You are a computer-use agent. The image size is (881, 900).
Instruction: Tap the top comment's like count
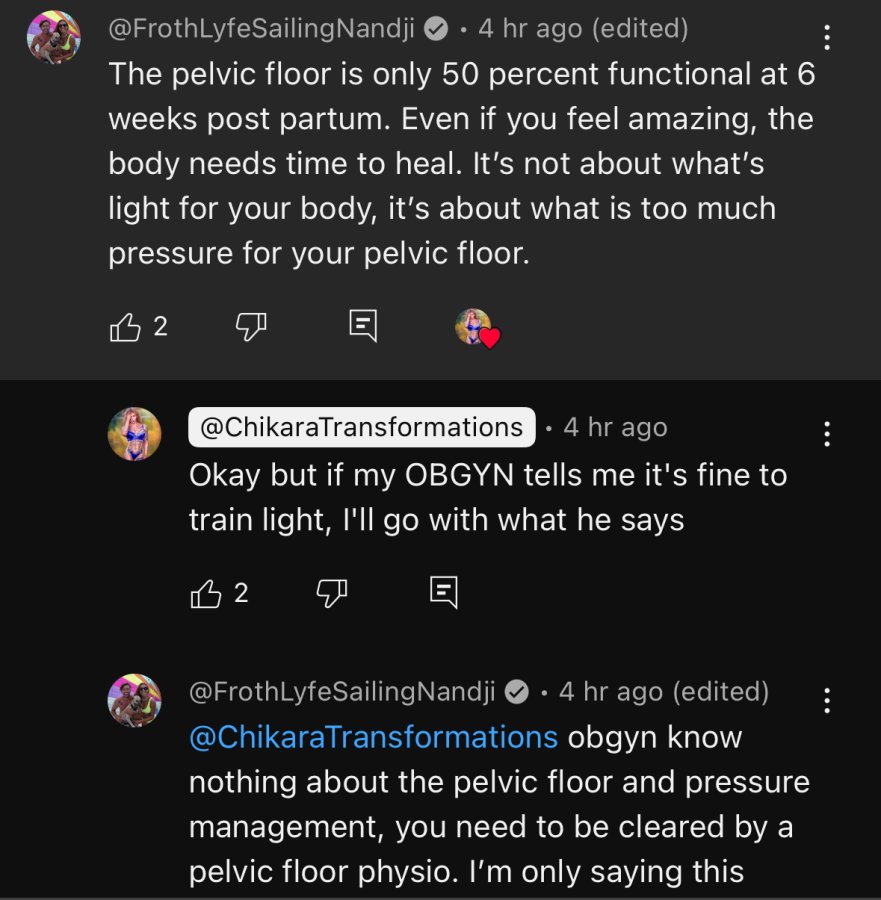click(161, 327)
